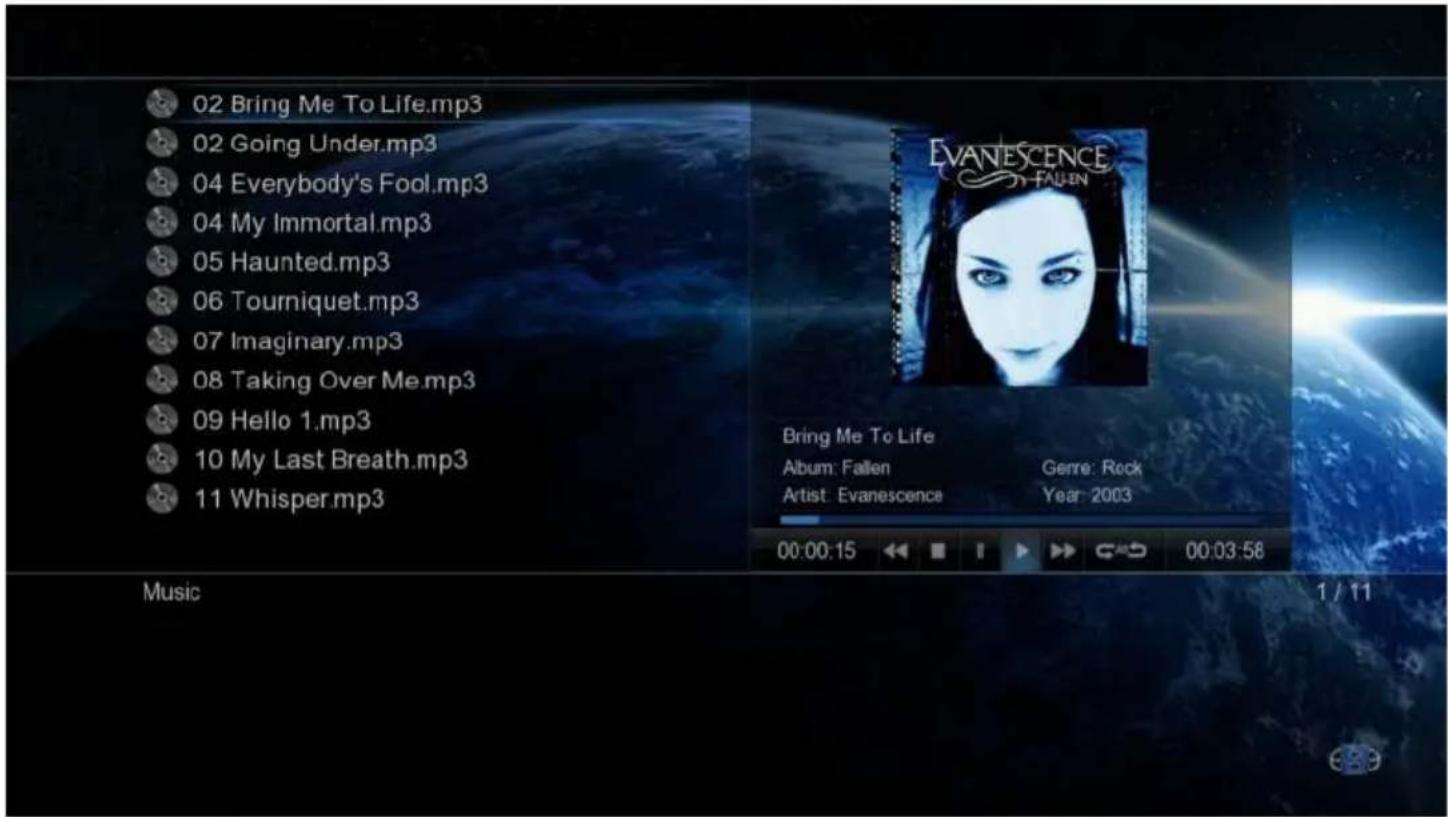Click the Year: 2003 info text
1448x817 pixels.
pyautogui.click(x=1087, y=495)
